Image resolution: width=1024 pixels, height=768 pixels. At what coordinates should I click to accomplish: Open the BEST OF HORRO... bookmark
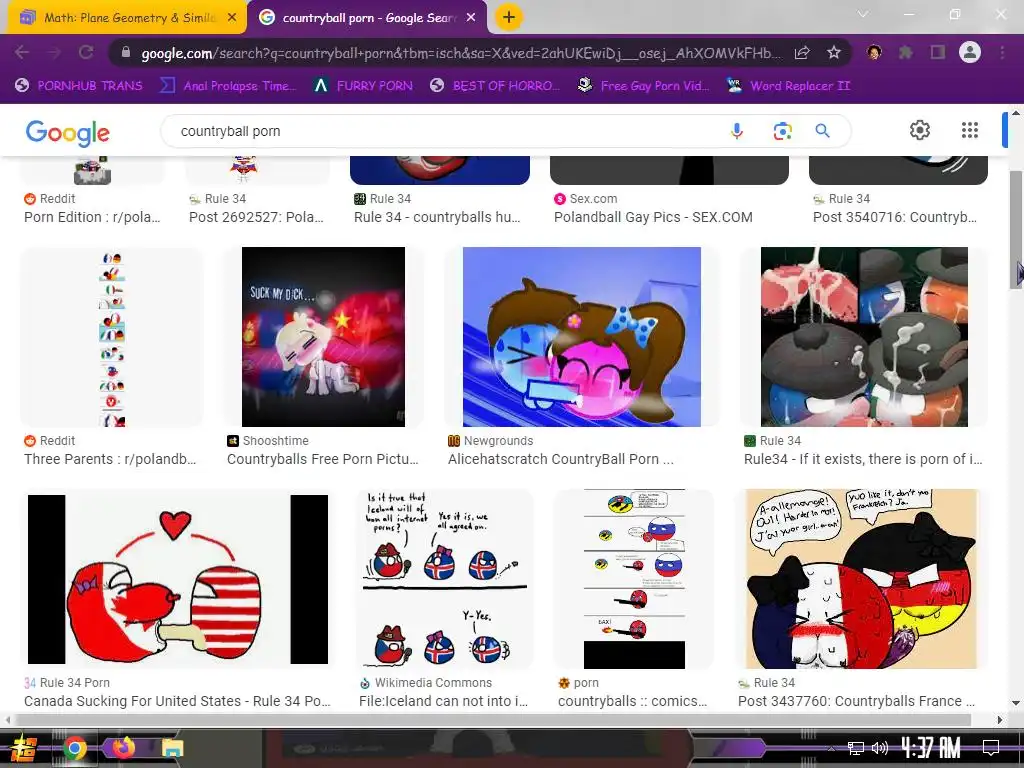[x=495, y=86]
